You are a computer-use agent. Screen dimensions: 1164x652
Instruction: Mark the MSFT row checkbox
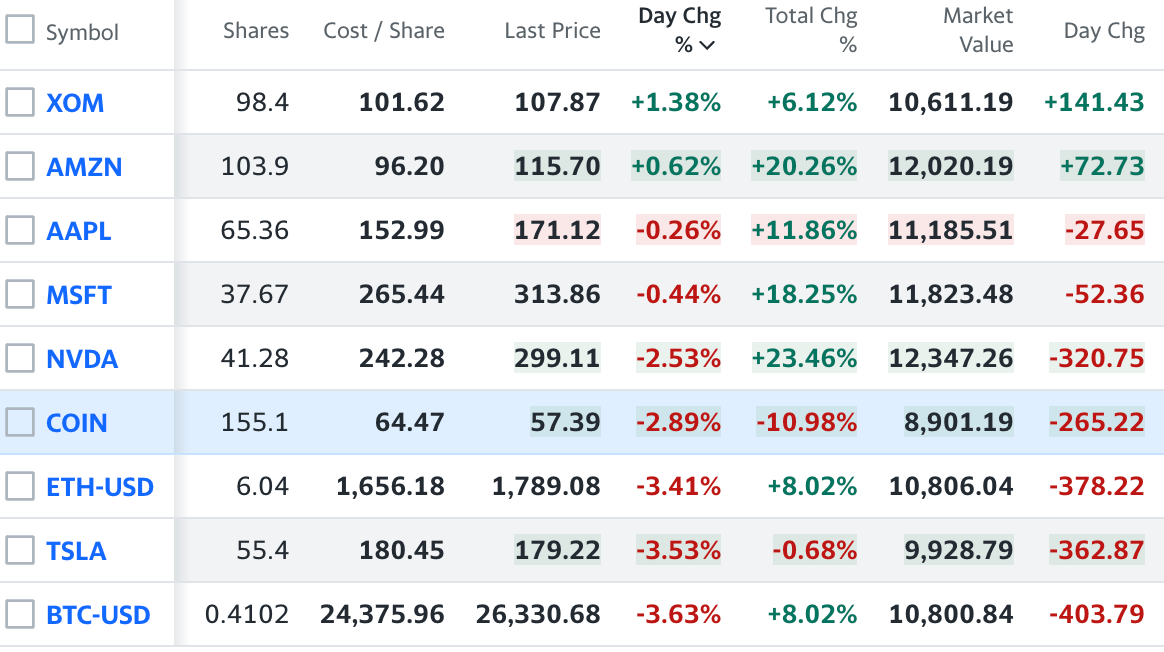pyautogui.click(x=20, y=294)
